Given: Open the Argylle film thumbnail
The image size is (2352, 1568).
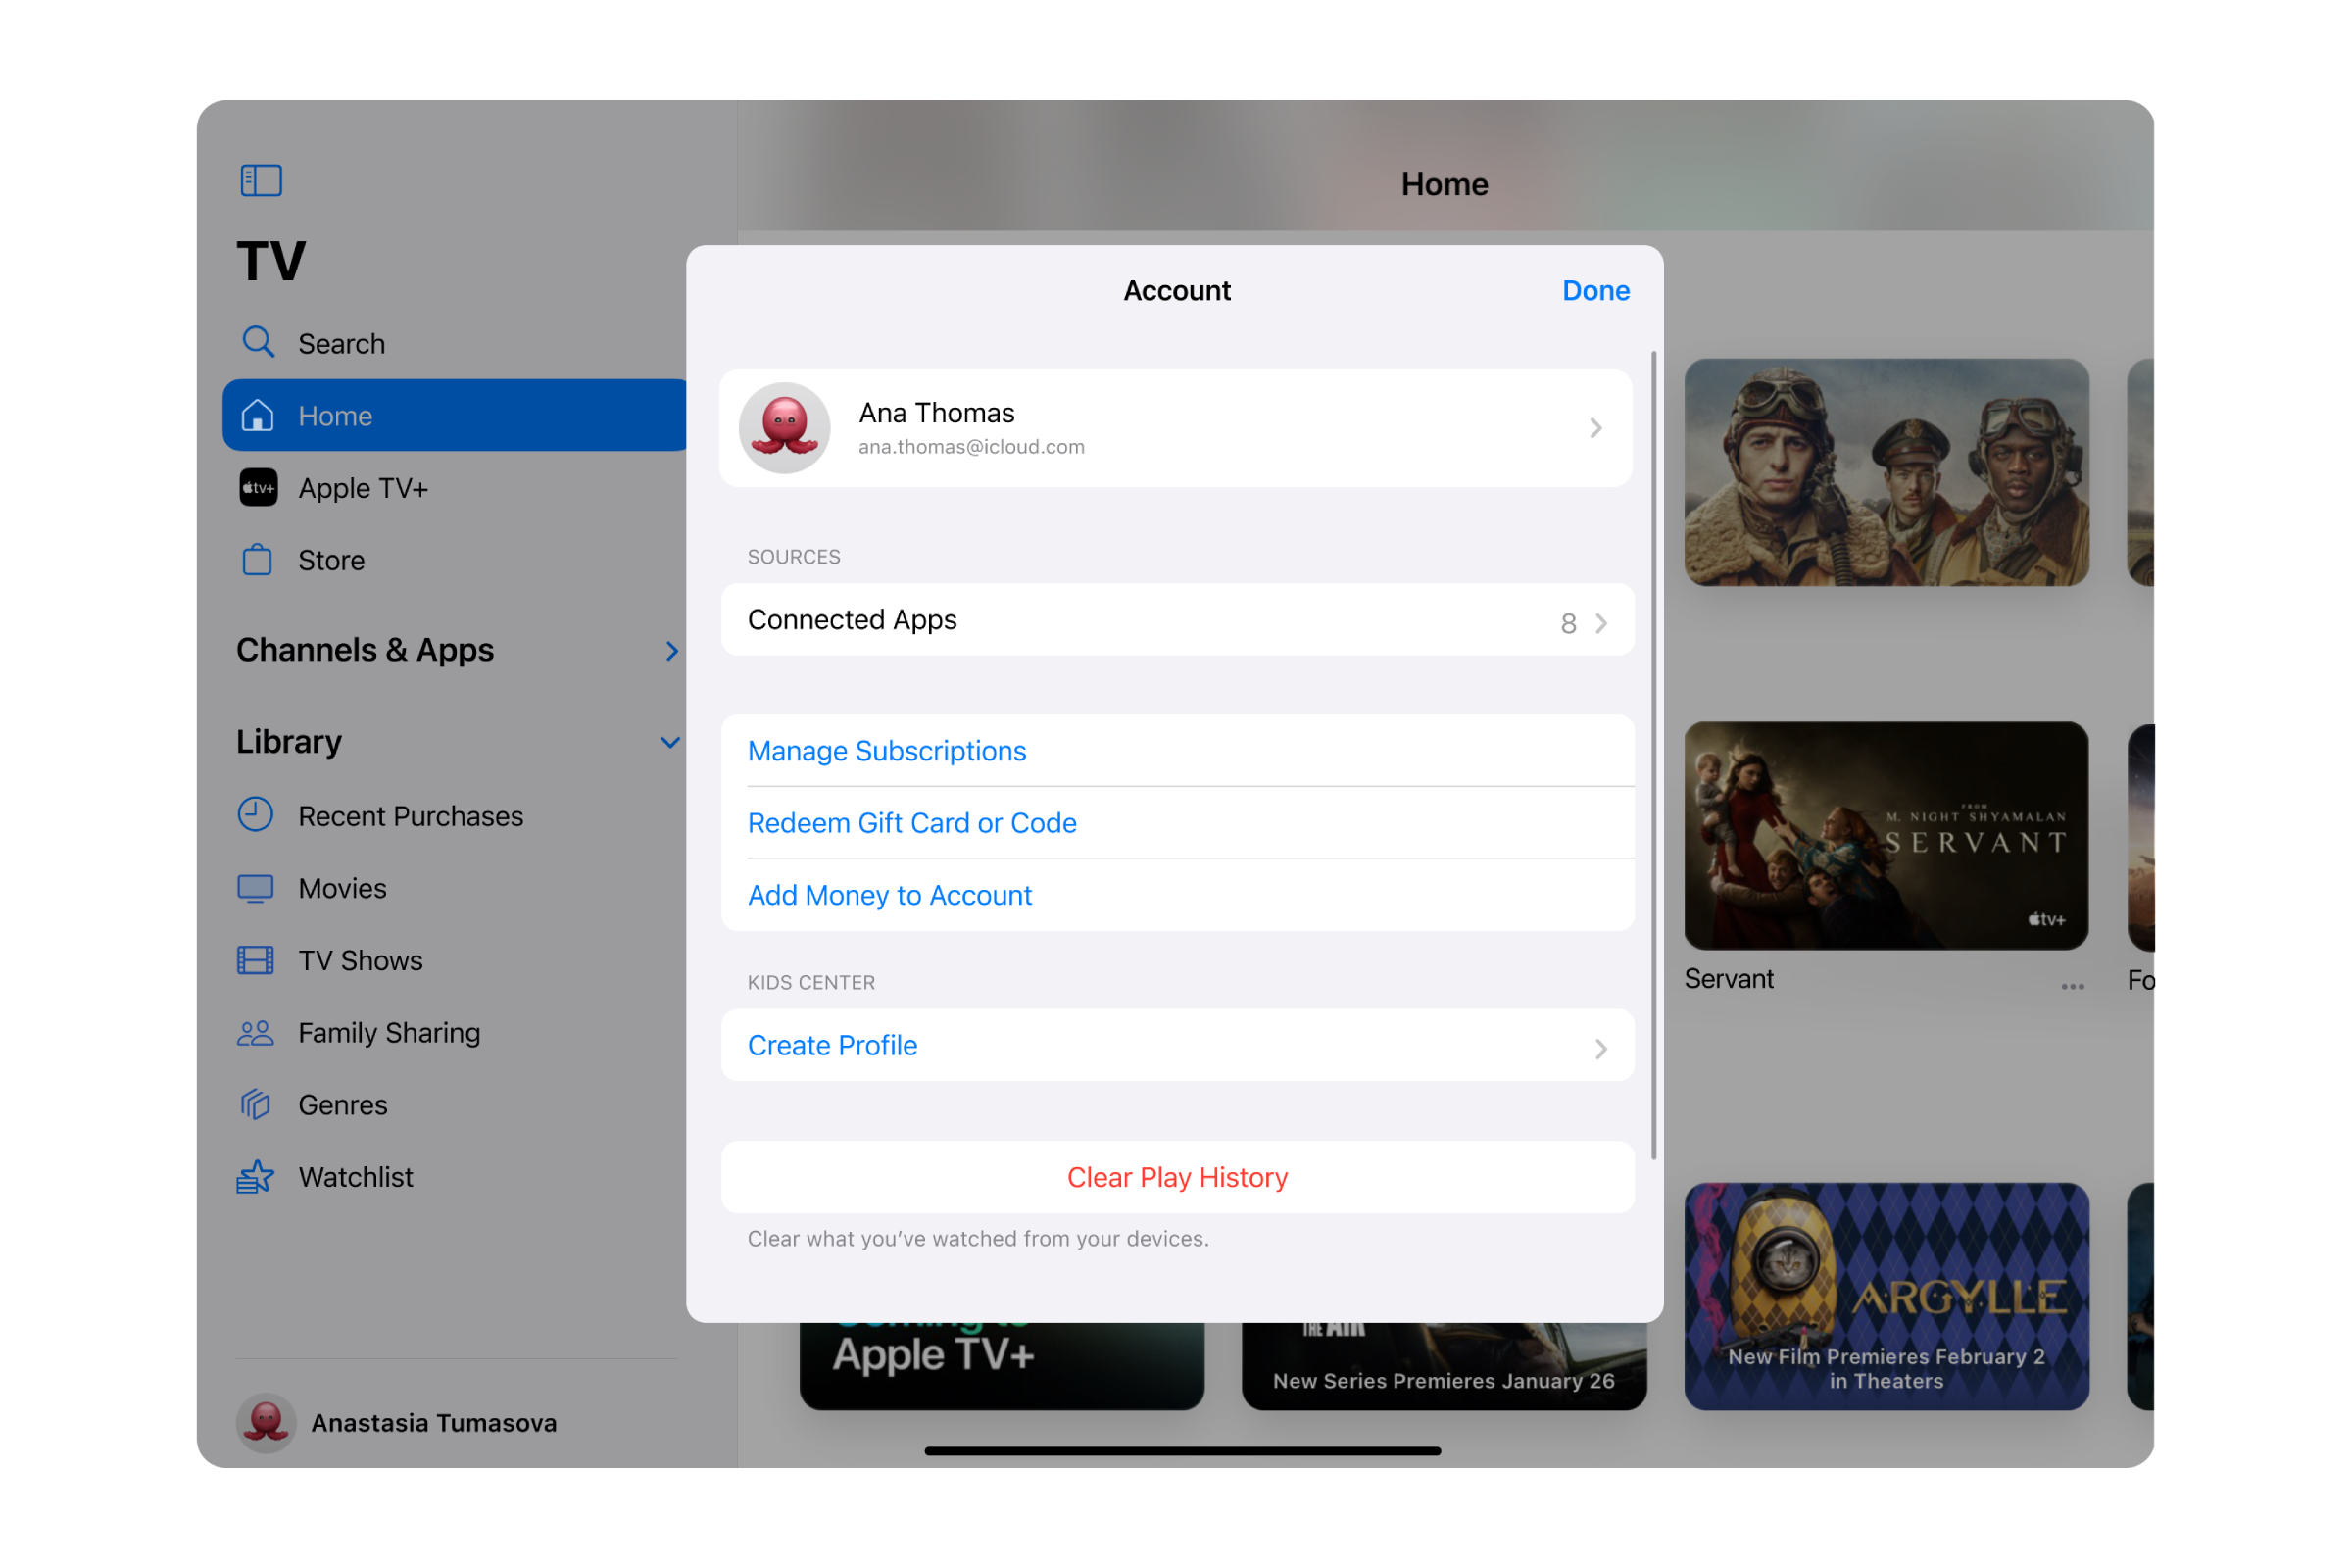Looking at the screenshot, I should point(1886,1297).
